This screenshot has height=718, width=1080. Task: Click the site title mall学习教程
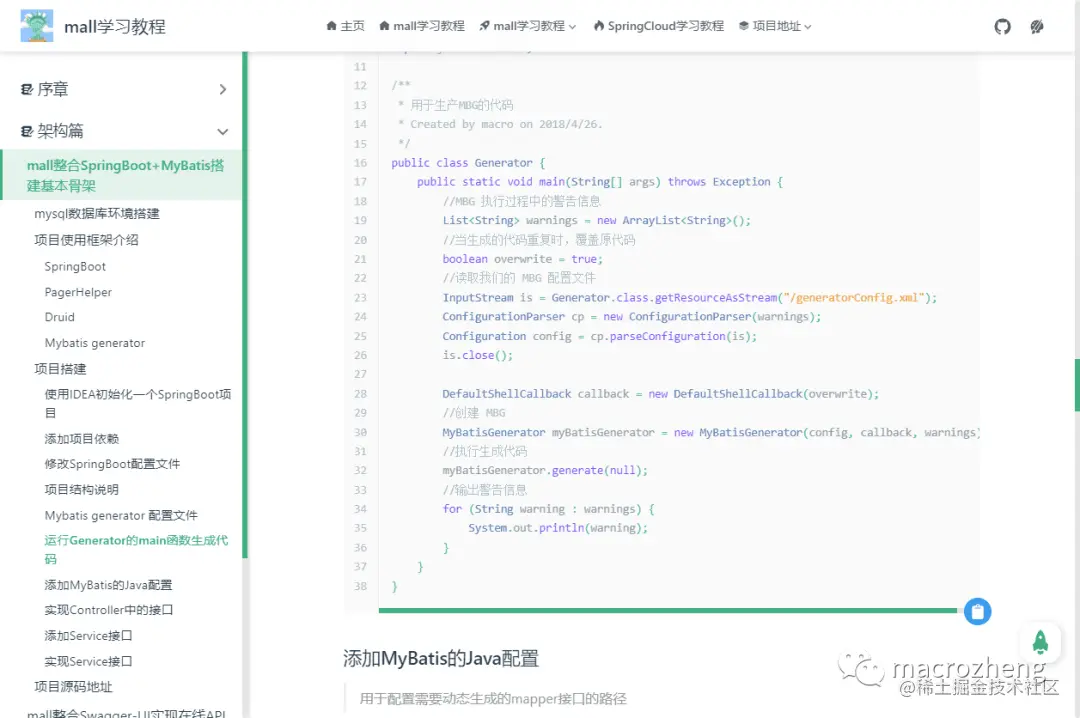point(115,26)
